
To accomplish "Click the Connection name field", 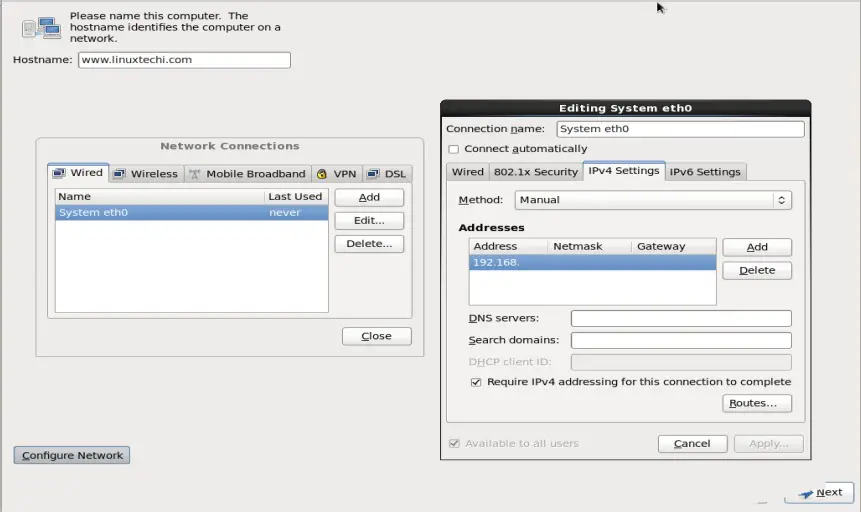I will pos(680,129).
